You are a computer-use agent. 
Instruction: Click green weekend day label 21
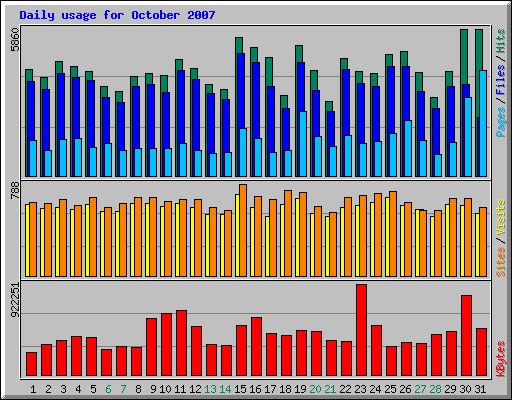tap(330, 389)
